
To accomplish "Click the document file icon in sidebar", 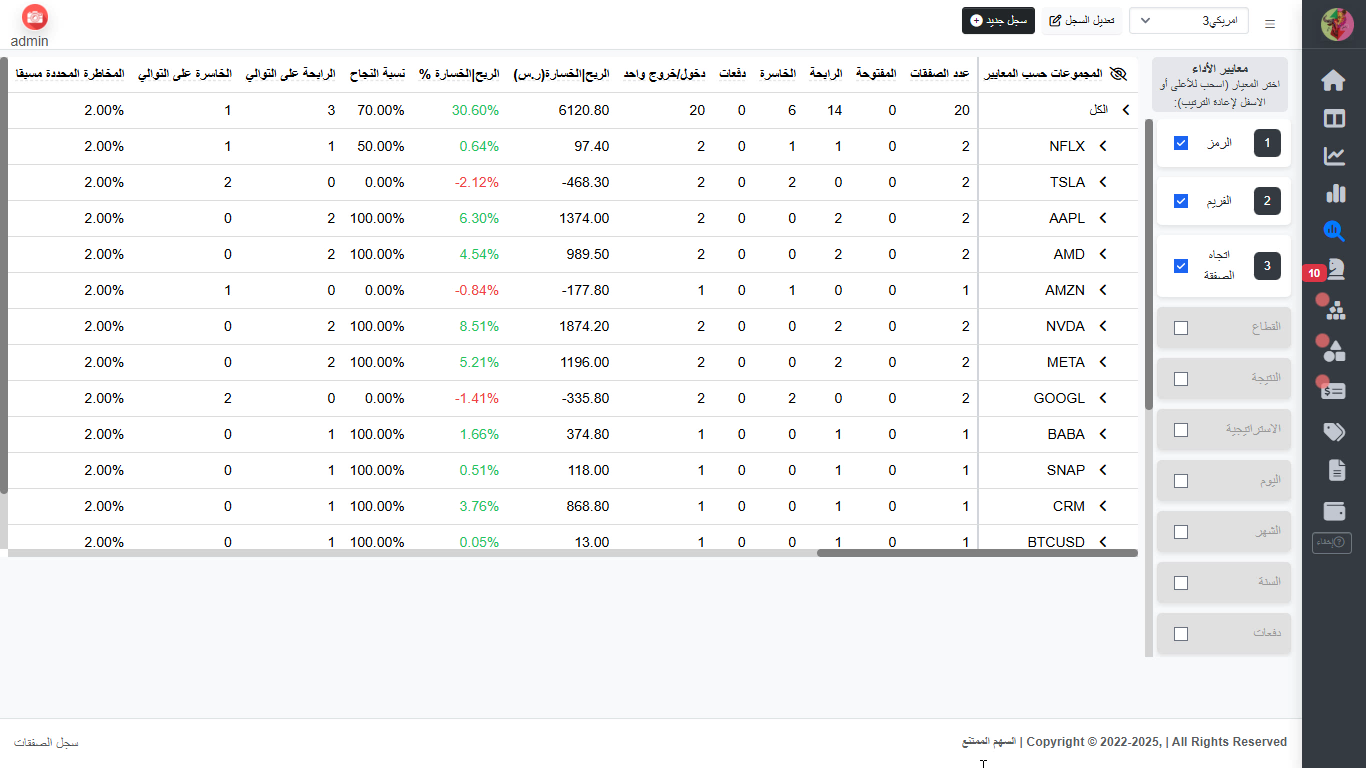I will click(1335, 470).
